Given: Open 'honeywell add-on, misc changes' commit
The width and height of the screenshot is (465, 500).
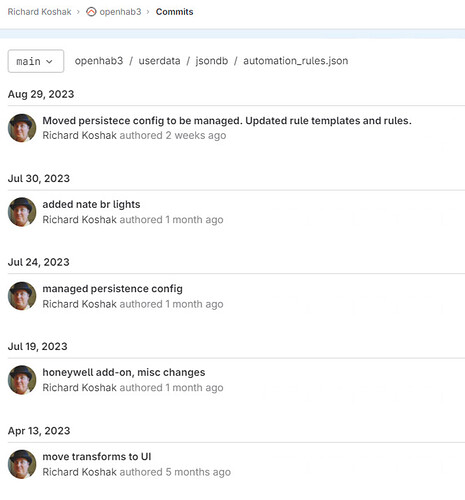Looking at the screenshot, I should coord(124,372).
